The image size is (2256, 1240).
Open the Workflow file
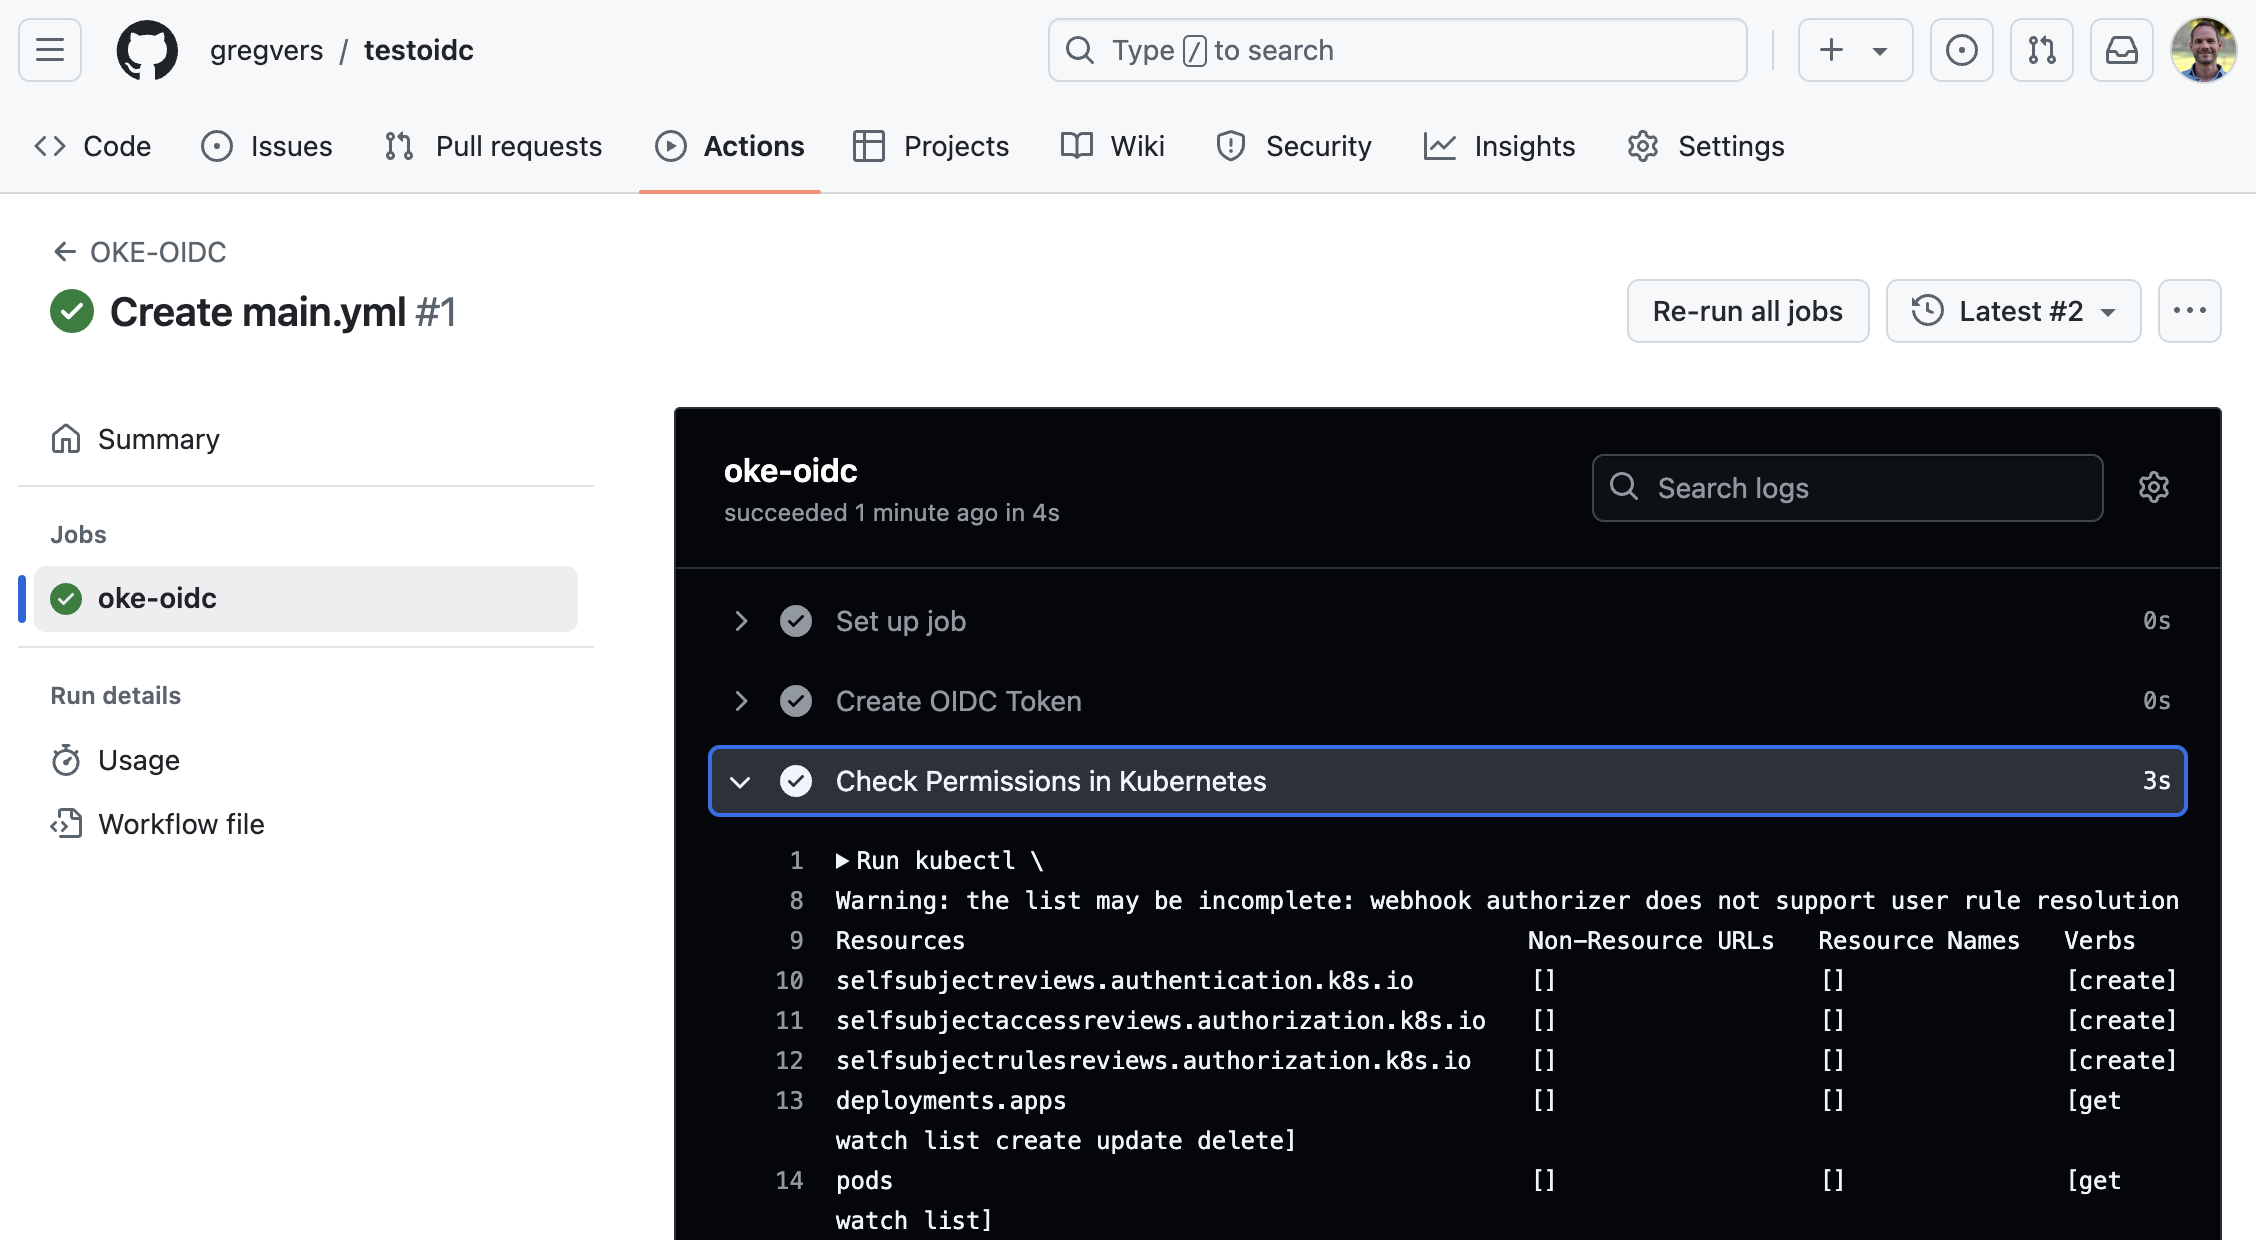[x=180, y=824]
